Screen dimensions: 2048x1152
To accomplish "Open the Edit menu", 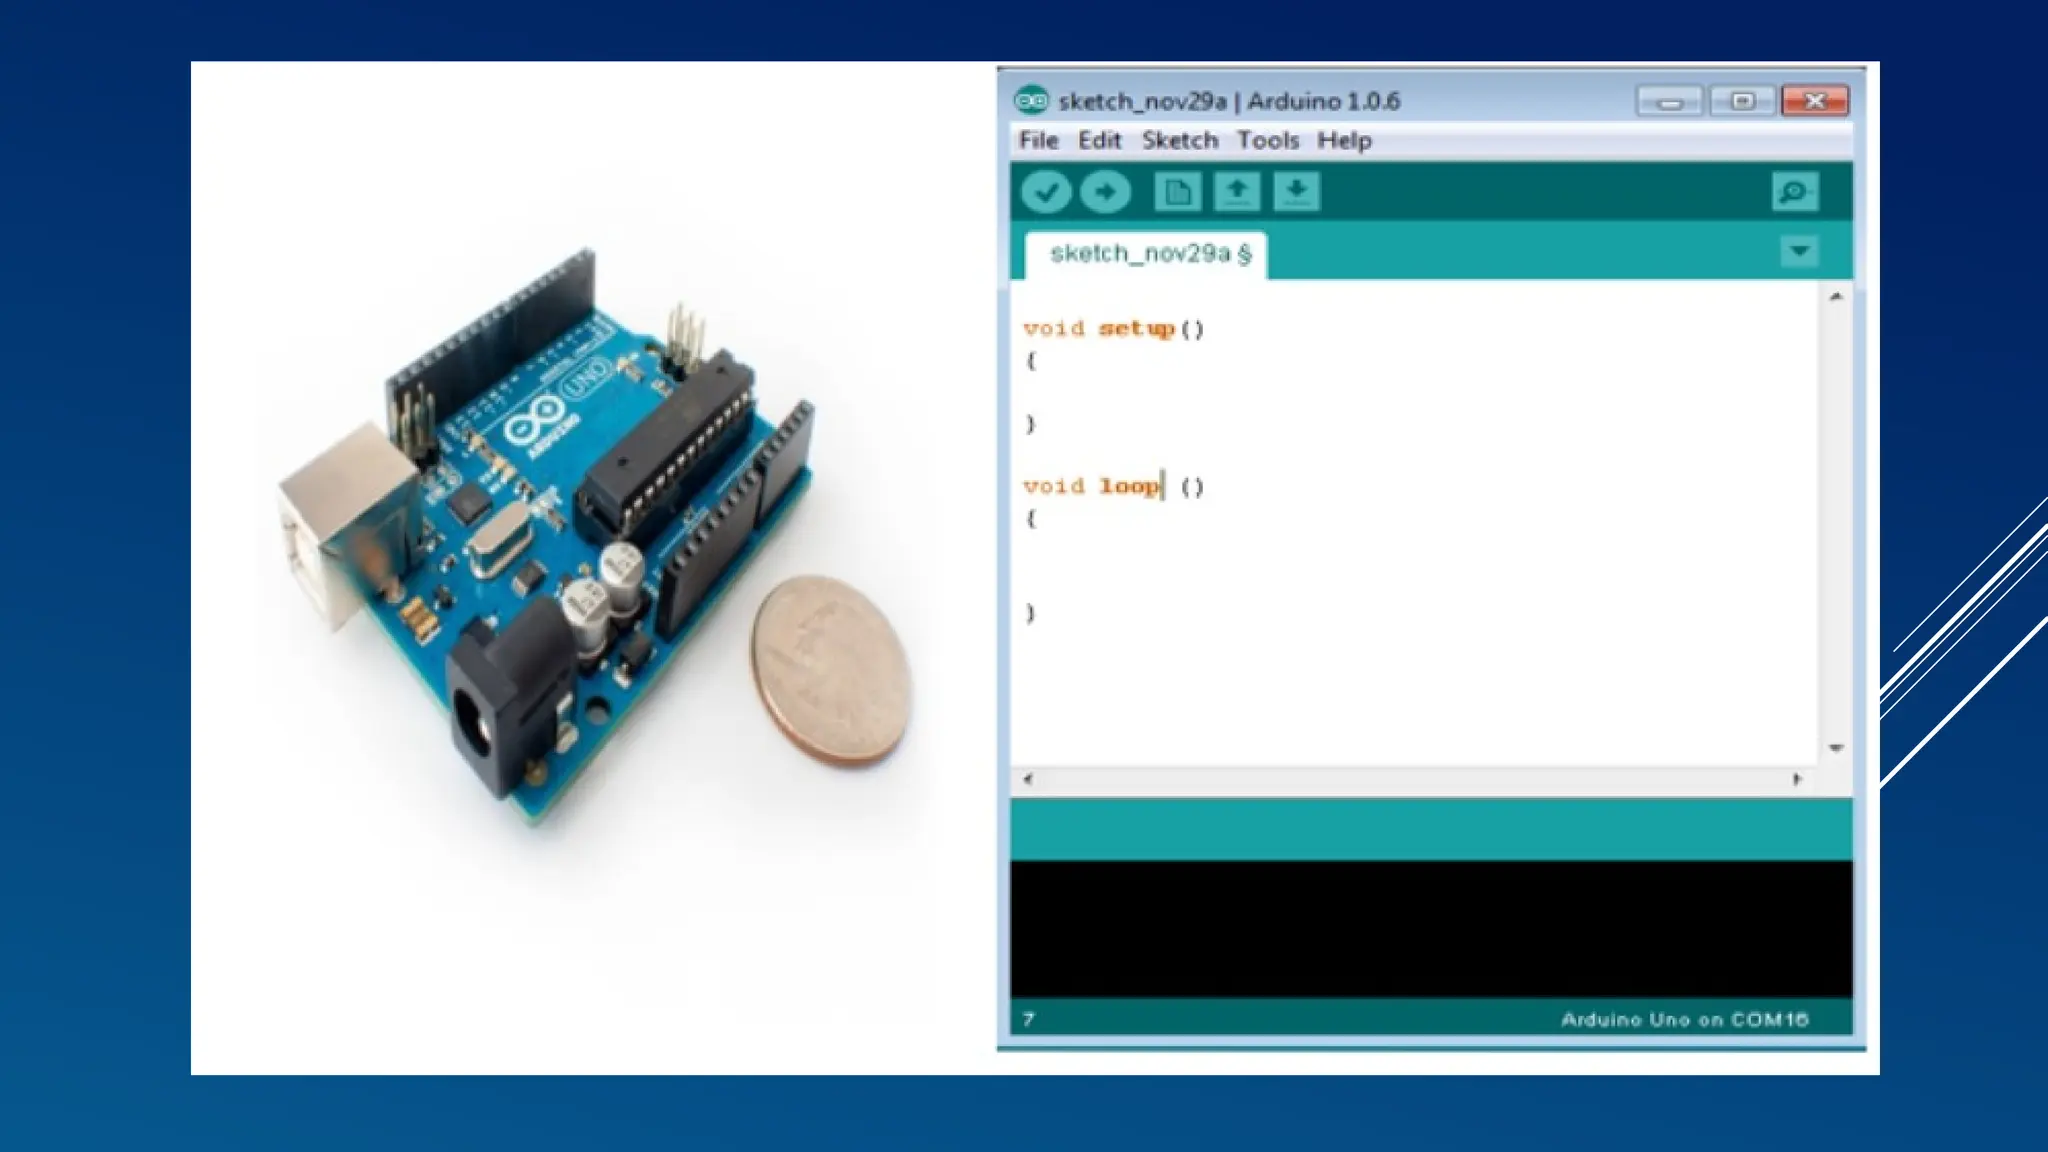I will (x=1099, y=141).
